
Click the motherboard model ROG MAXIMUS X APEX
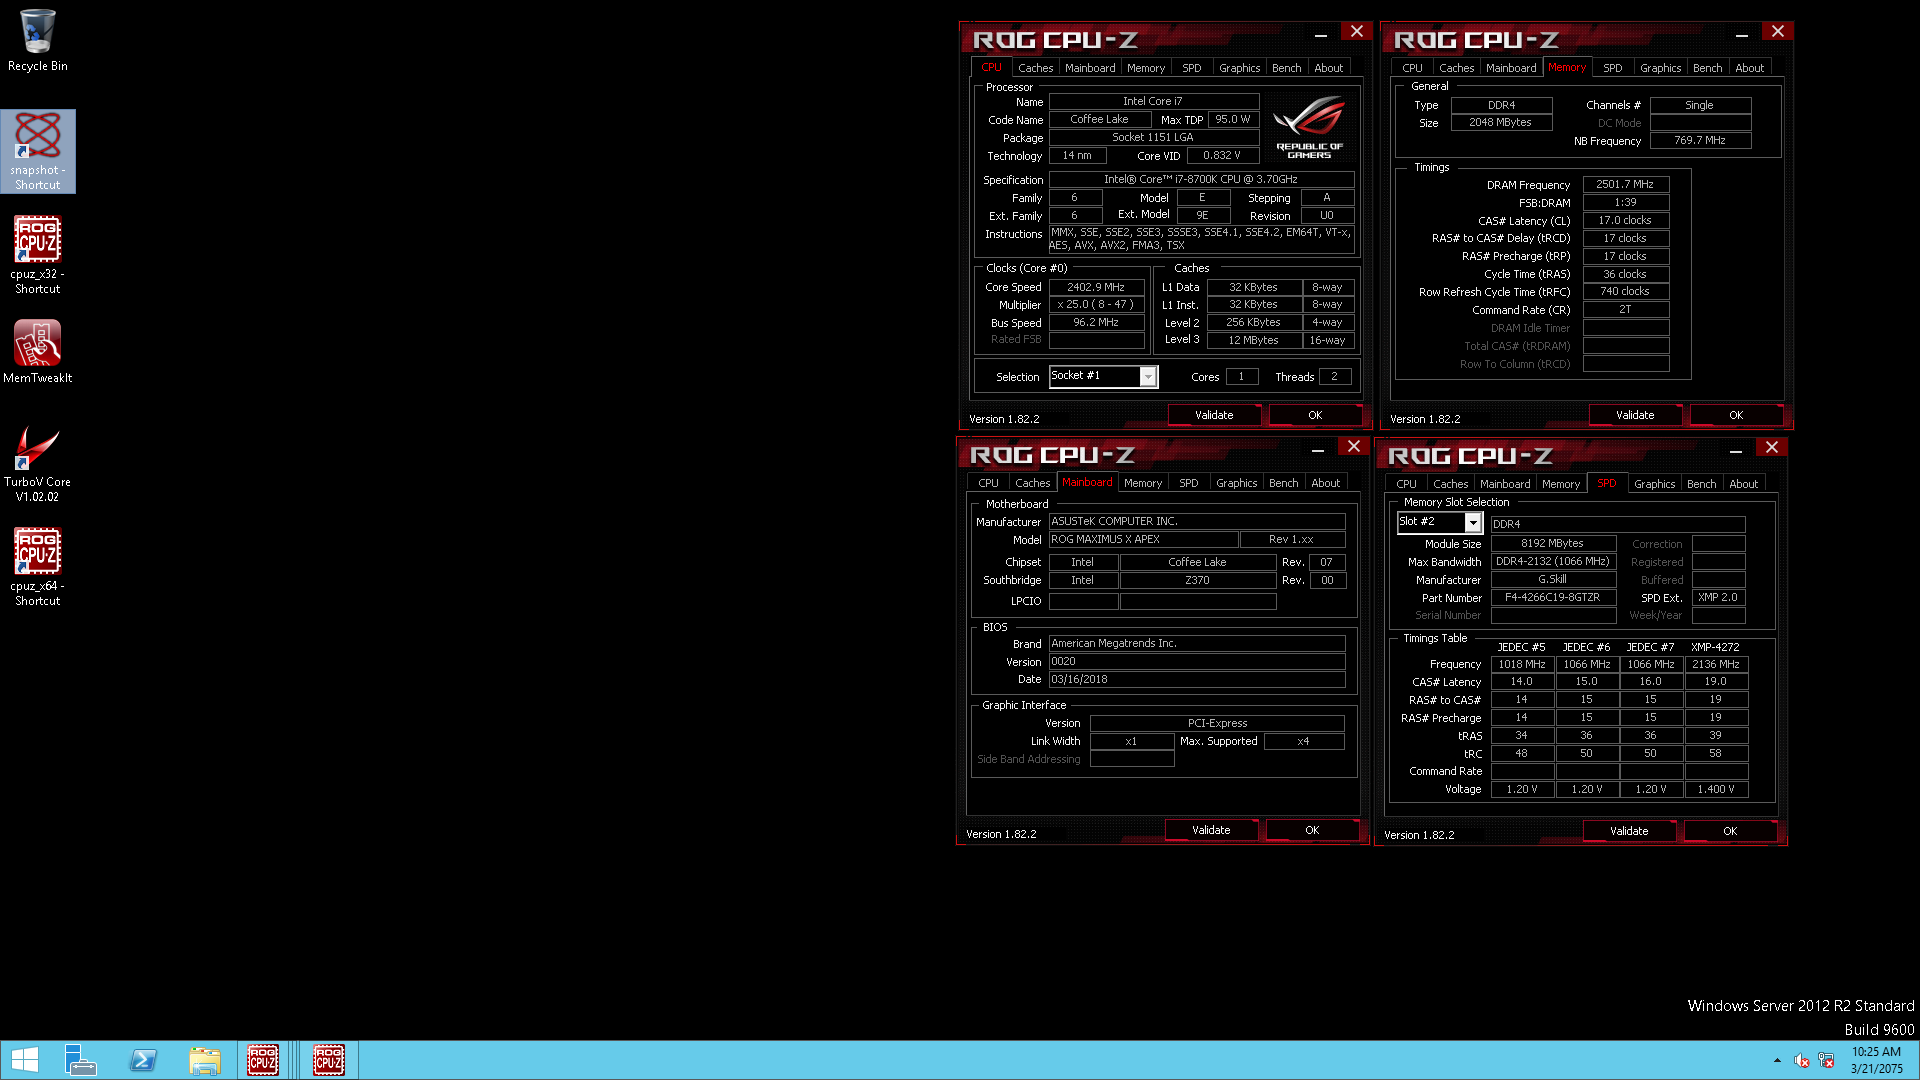click(x=1143, y=539)
